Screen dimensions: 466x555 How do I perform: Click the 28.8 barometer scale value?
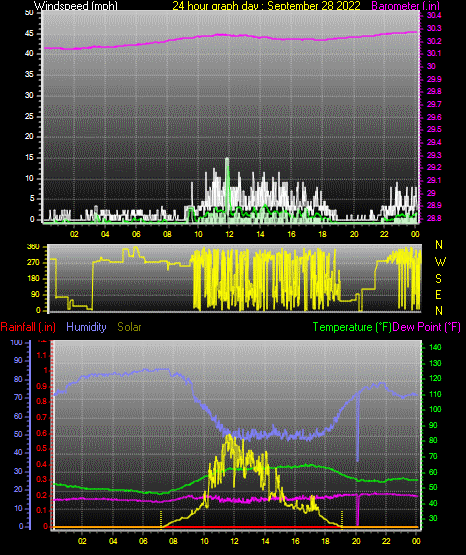pos(434,218)
